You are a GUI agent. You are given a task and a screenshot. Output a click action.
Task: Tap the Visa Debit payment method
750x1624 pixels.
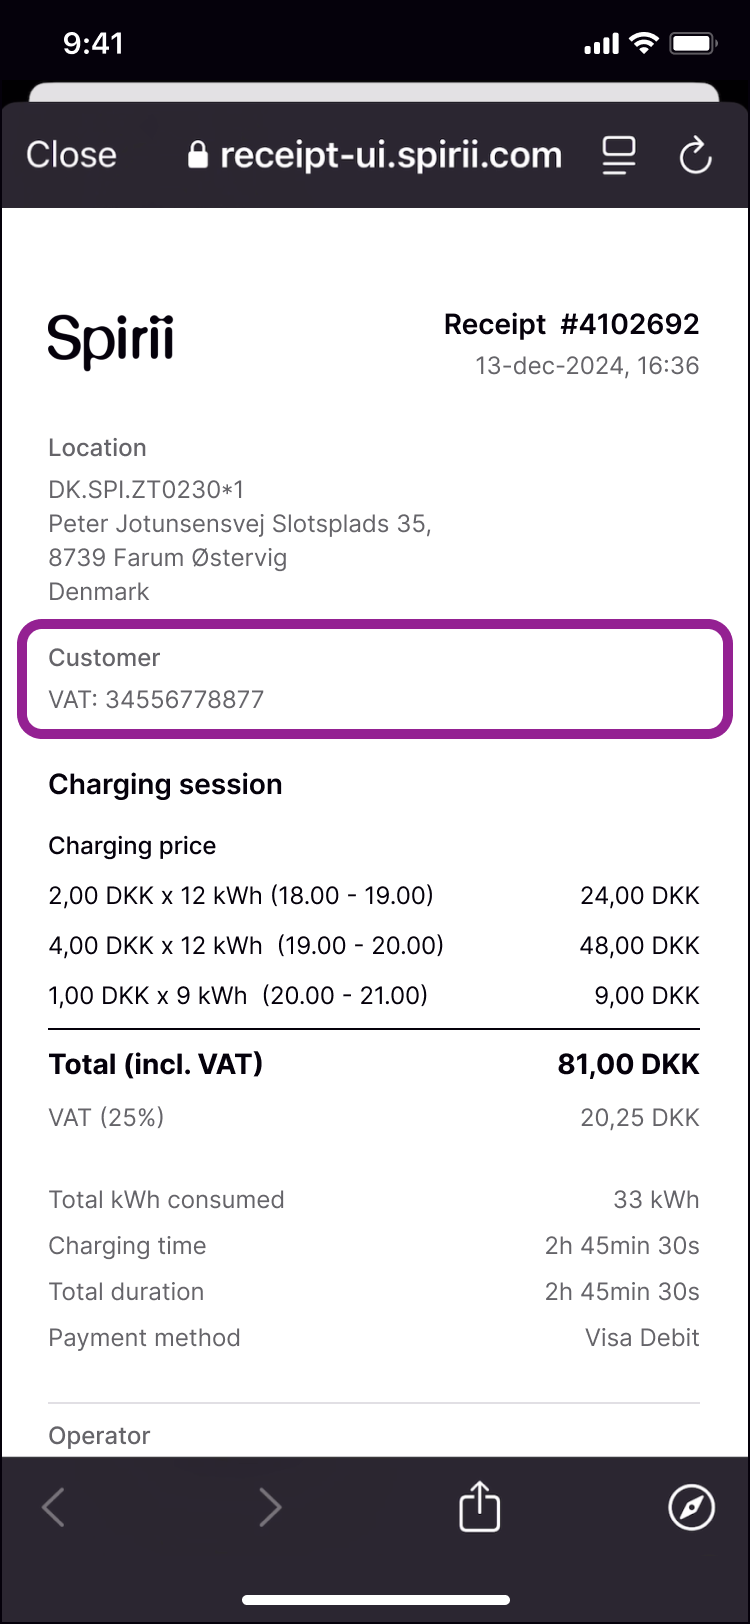[642, 1338]
